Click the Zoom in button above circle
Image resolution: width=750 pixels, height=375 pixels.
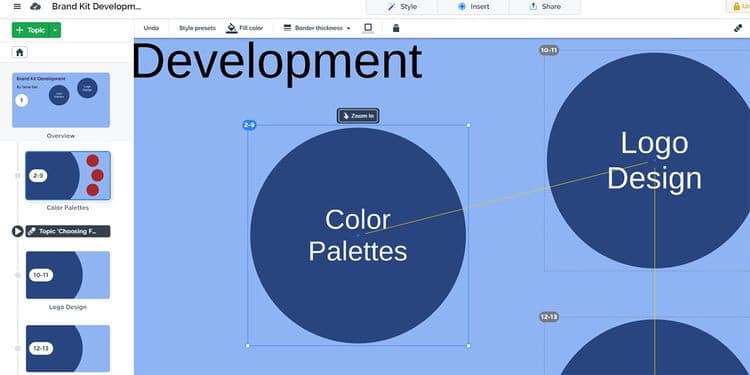pos(358,116)
